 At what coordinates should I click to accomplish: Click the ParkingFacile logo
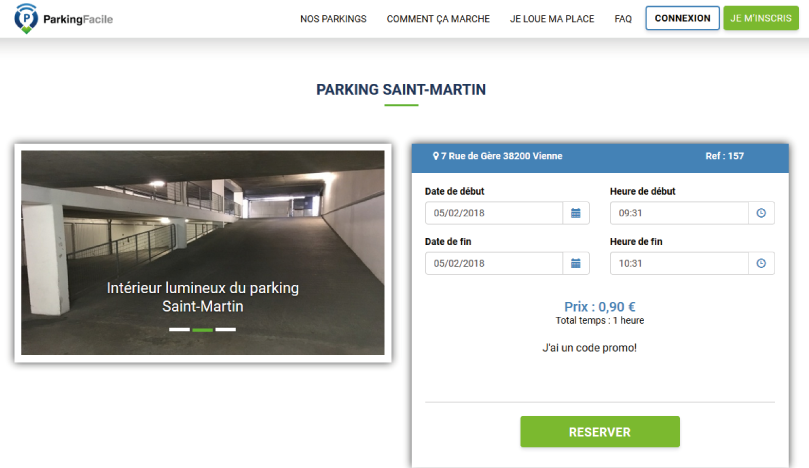pyautogui.click(x=63, y=19)
